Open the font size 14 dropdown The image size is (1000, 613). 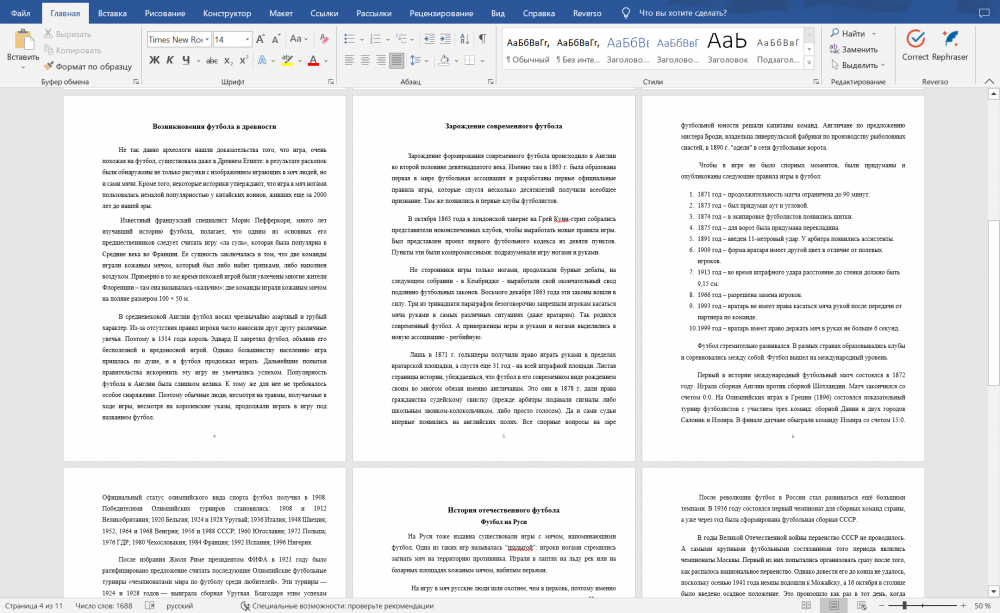[x=247, y=40]
